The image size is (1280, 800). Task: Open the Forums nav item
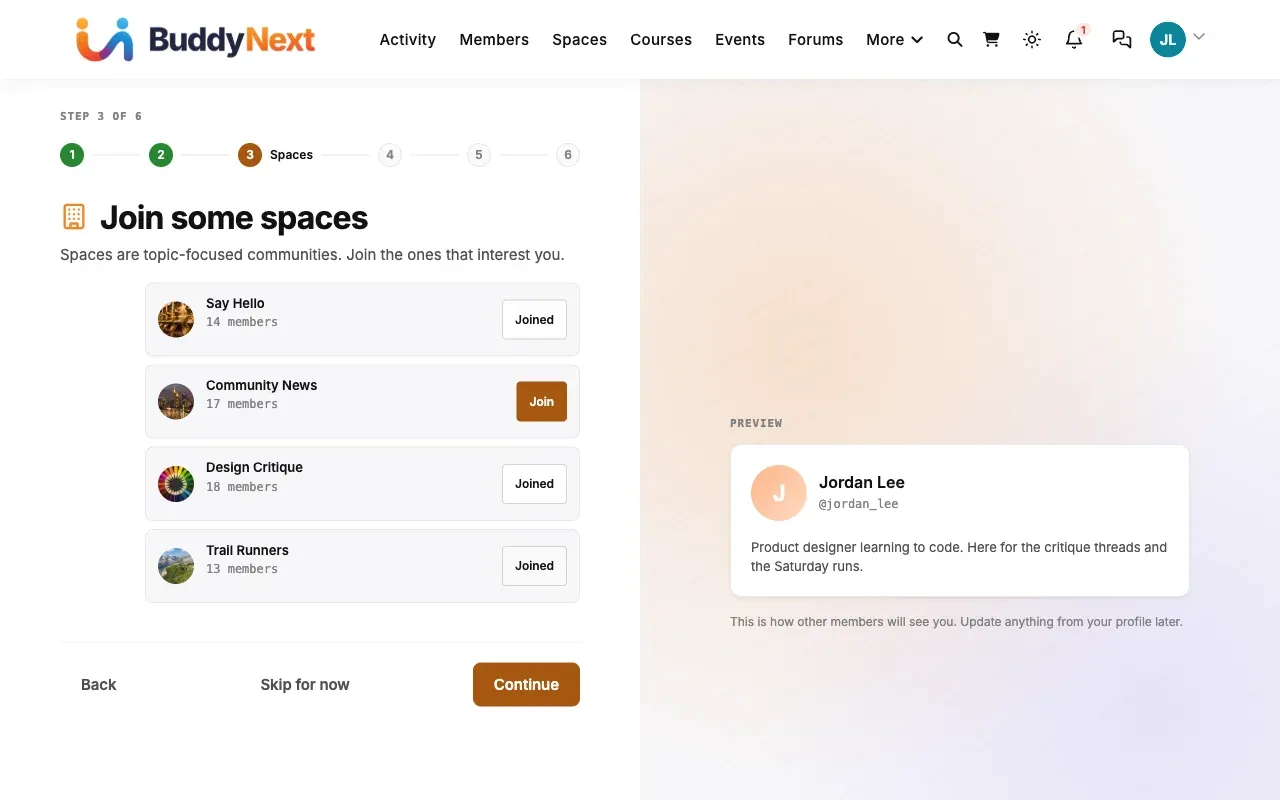pyautogui.click(x=816, y=40)
